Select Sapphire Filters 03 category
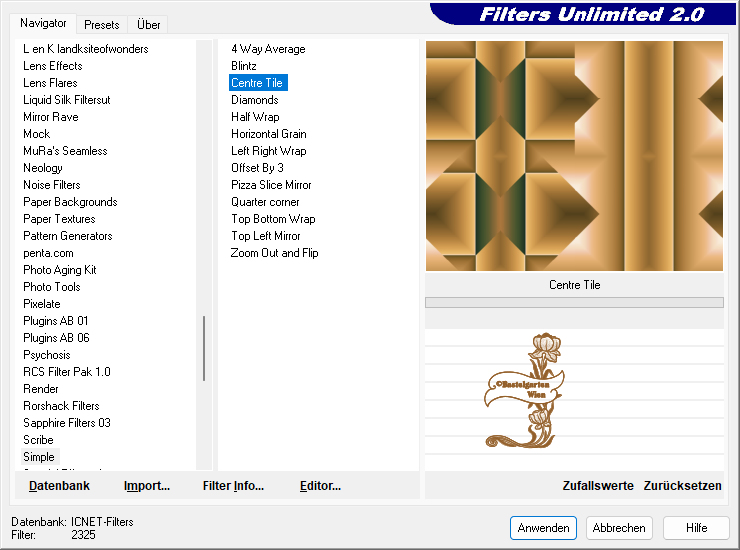The height and width of the screenshot is (550, 740). pyautogui.click(x=67, y=423)
